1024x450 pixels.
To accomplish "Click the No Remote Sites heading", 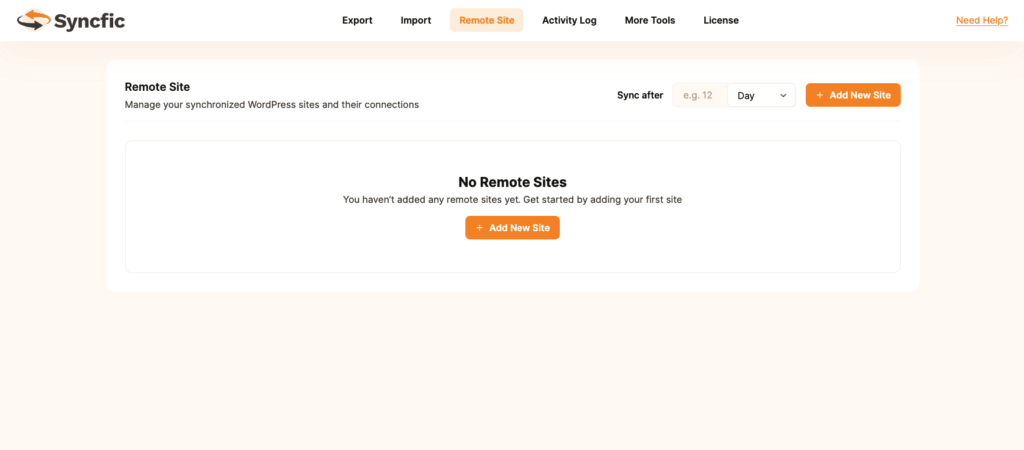I will (x=512, y=182).
